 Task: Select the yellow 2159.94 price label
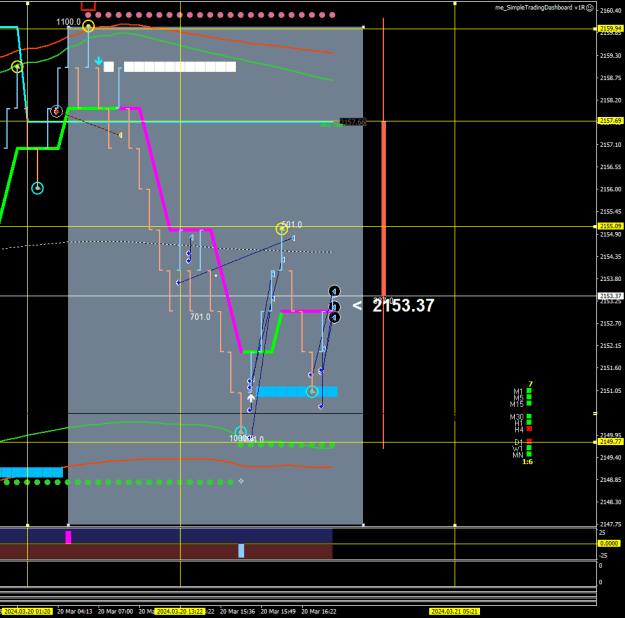(611, 28)
